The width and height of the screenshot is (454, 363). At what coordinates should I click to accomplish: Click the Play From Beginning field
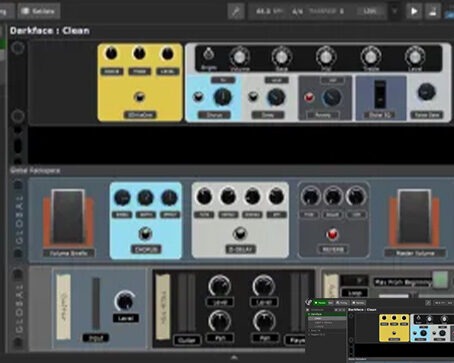point(402,283)
